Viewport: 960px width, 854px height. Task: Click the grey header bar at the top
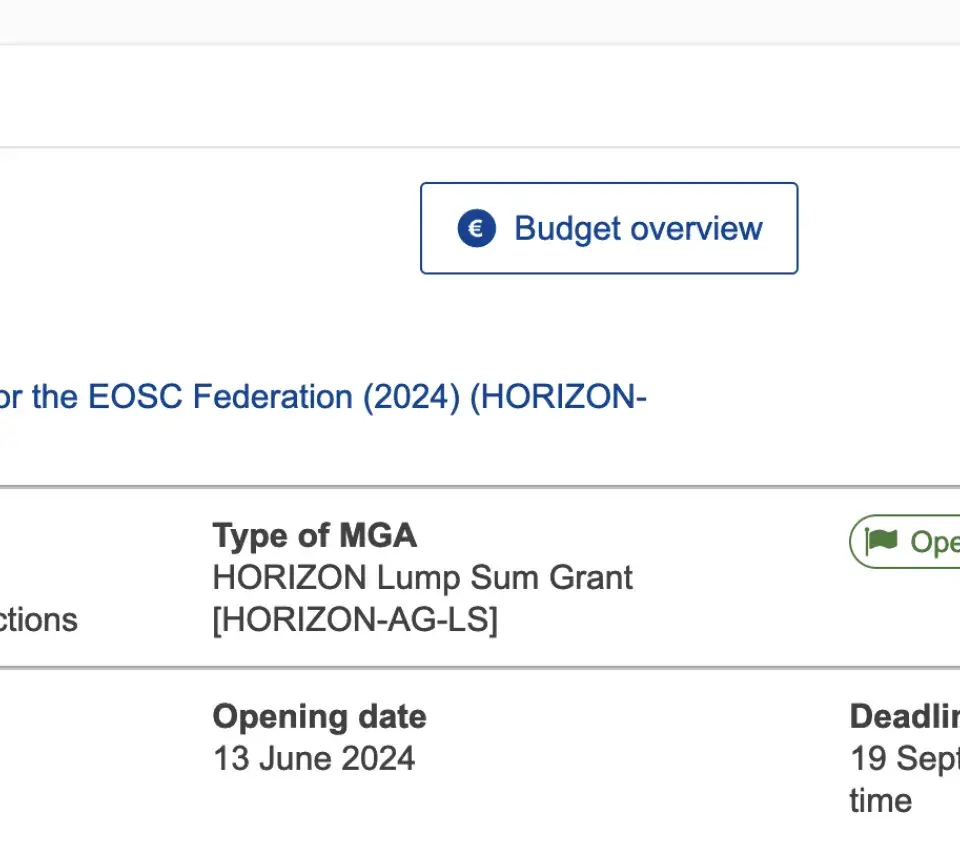point(480,20)
